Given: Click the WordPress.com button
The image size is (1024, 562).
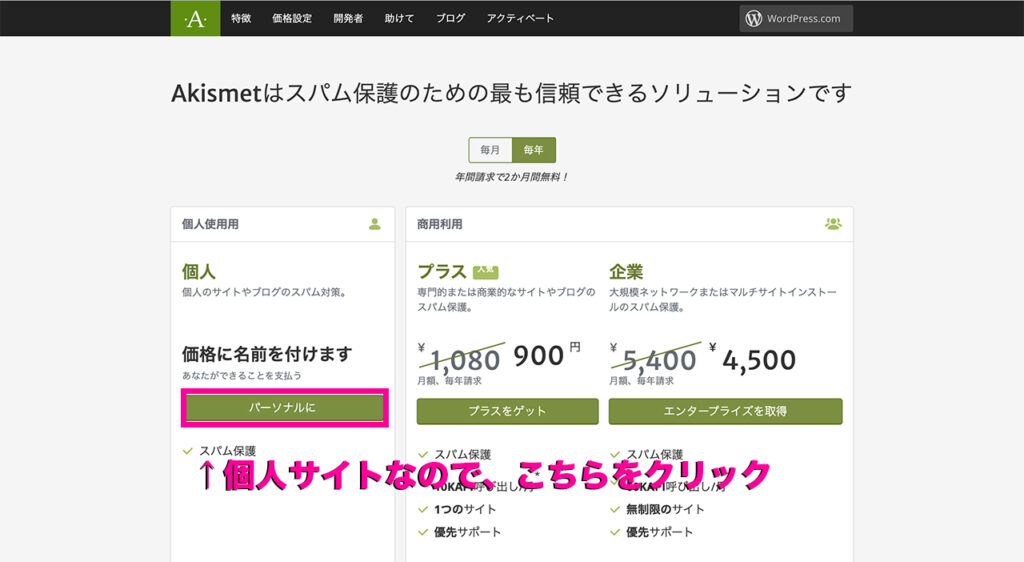Looking at the screenshot, I should [796, 18].
